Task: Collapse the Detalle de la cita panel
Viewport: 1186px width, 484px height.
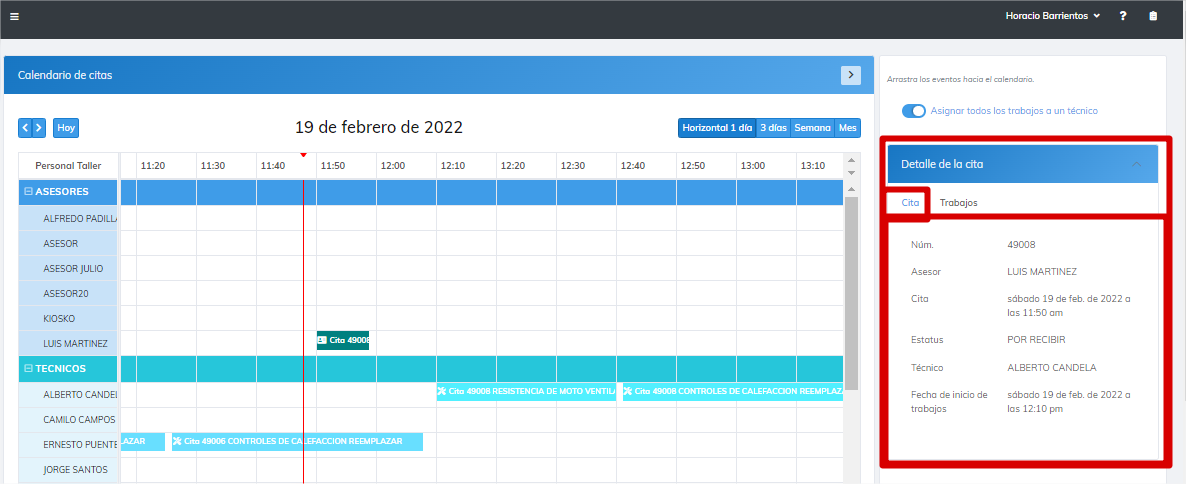Action: click(x=1136, y=165)
